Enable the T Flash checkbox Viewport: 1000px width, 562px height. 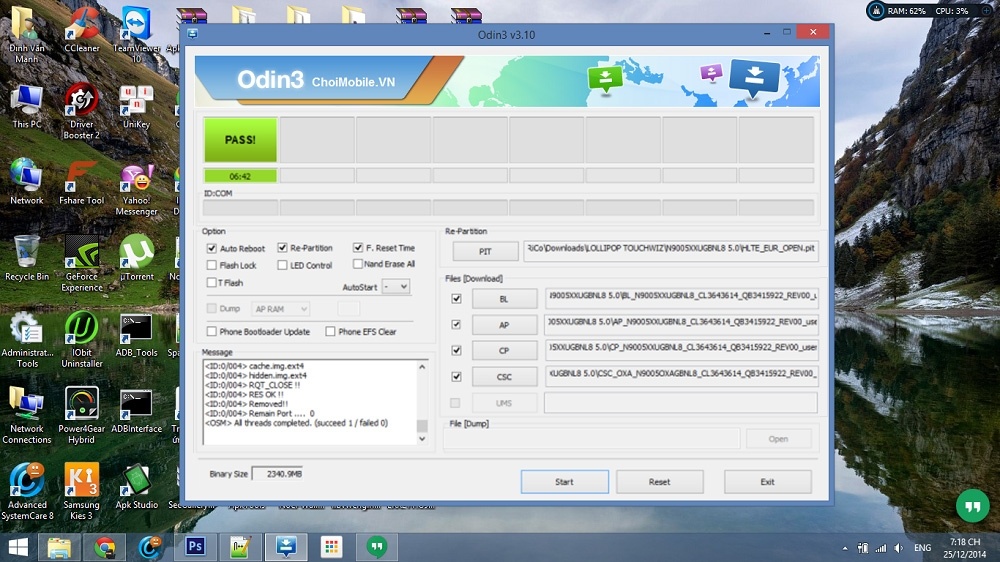pyautogui.click(x=212, y=282)
